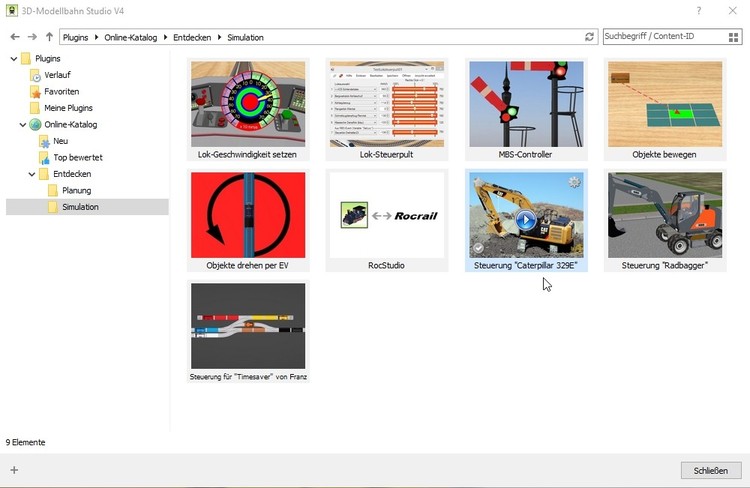Select Steuerung Radbagger plugin
750x488 pixels.
[665, 221]
